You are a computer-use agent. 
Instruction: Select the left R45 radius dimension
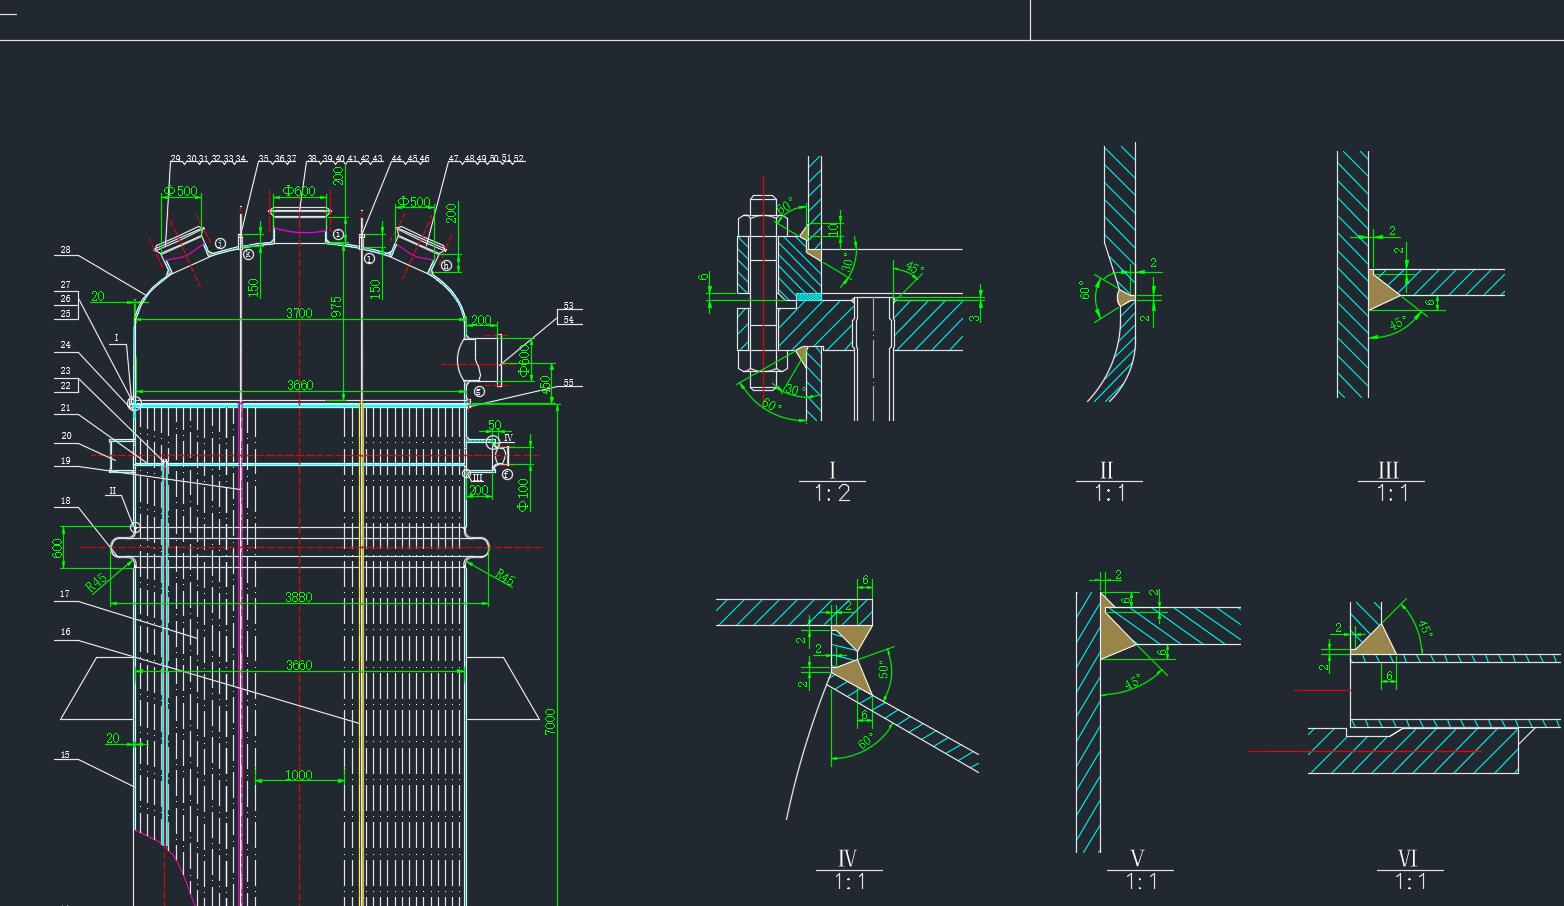pyautogui.click(x=96, y=582)
